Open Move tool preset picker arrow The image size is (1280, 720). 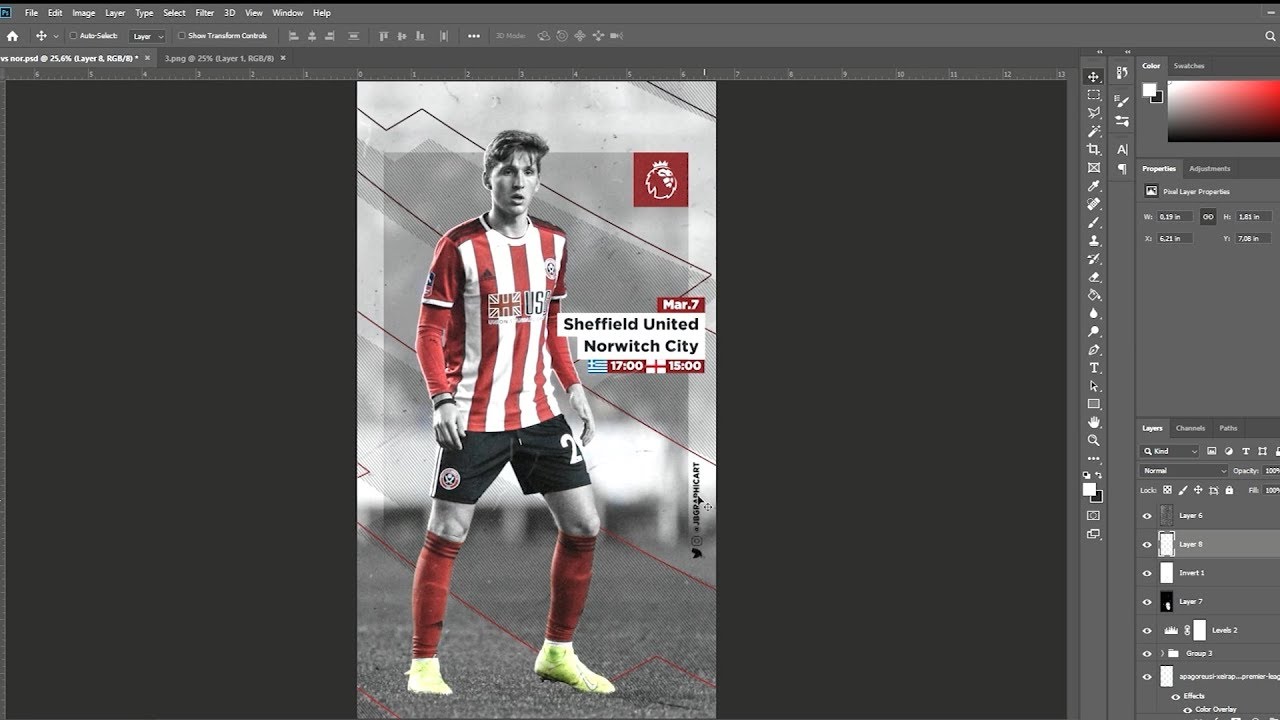tap(55, 36)
